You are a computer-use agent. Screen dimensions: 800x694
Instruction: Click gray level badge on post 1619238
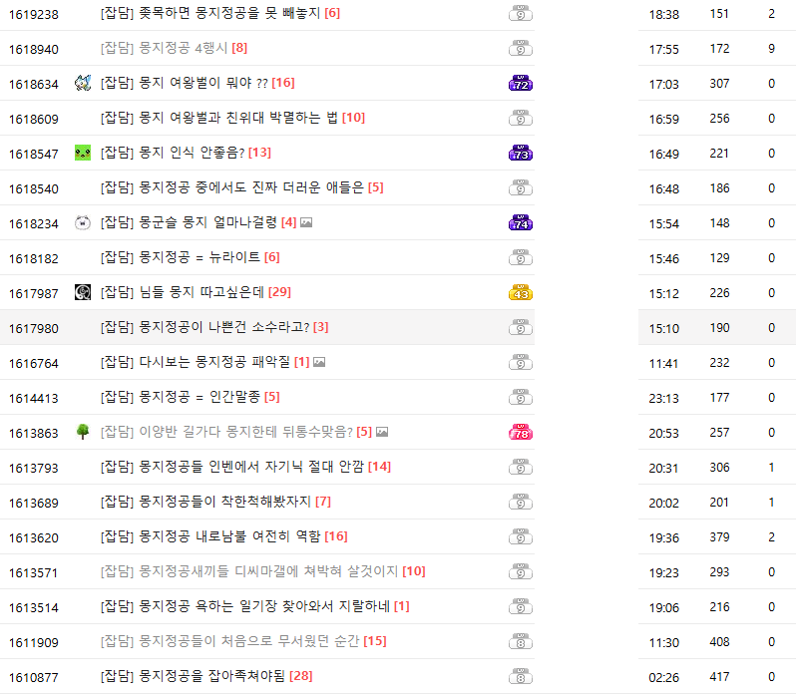tap(520, 13)
